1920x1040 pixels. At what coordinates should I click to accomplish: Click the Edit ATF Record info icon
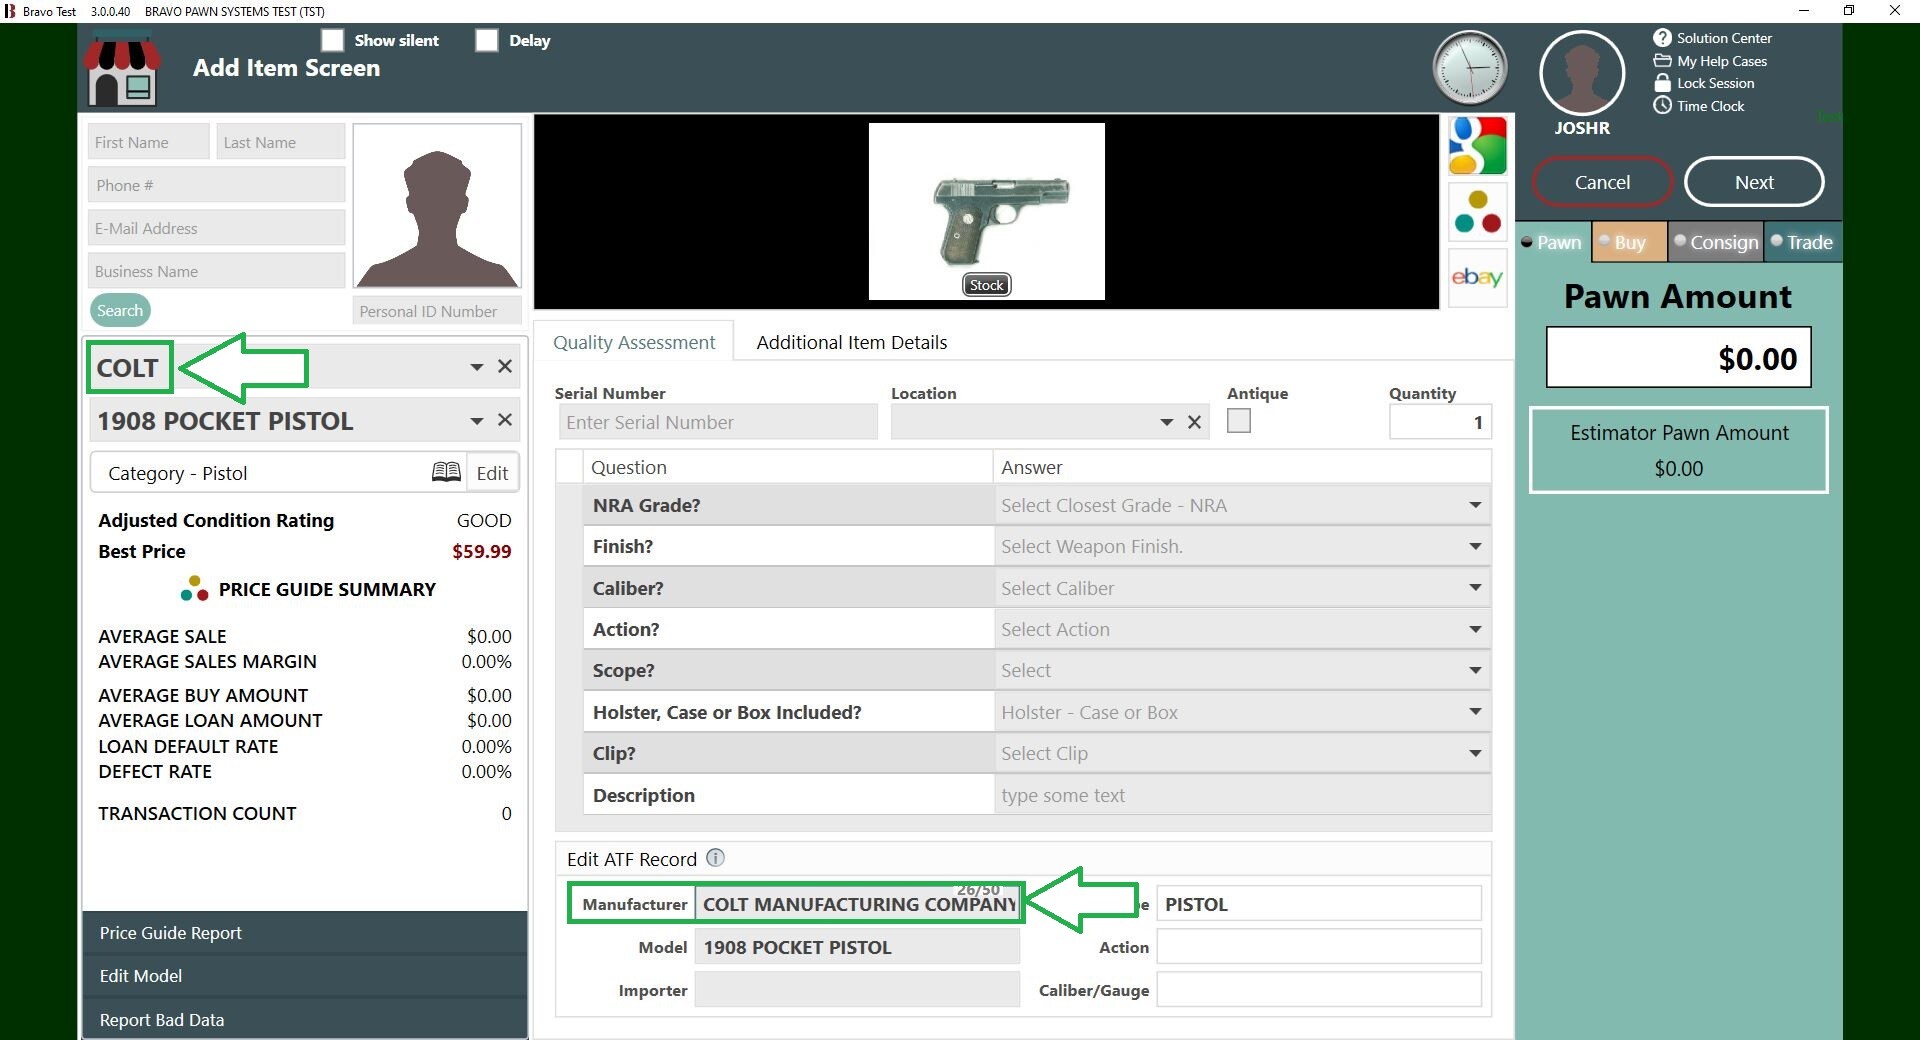pyautogui.click(x=715, y=858)
